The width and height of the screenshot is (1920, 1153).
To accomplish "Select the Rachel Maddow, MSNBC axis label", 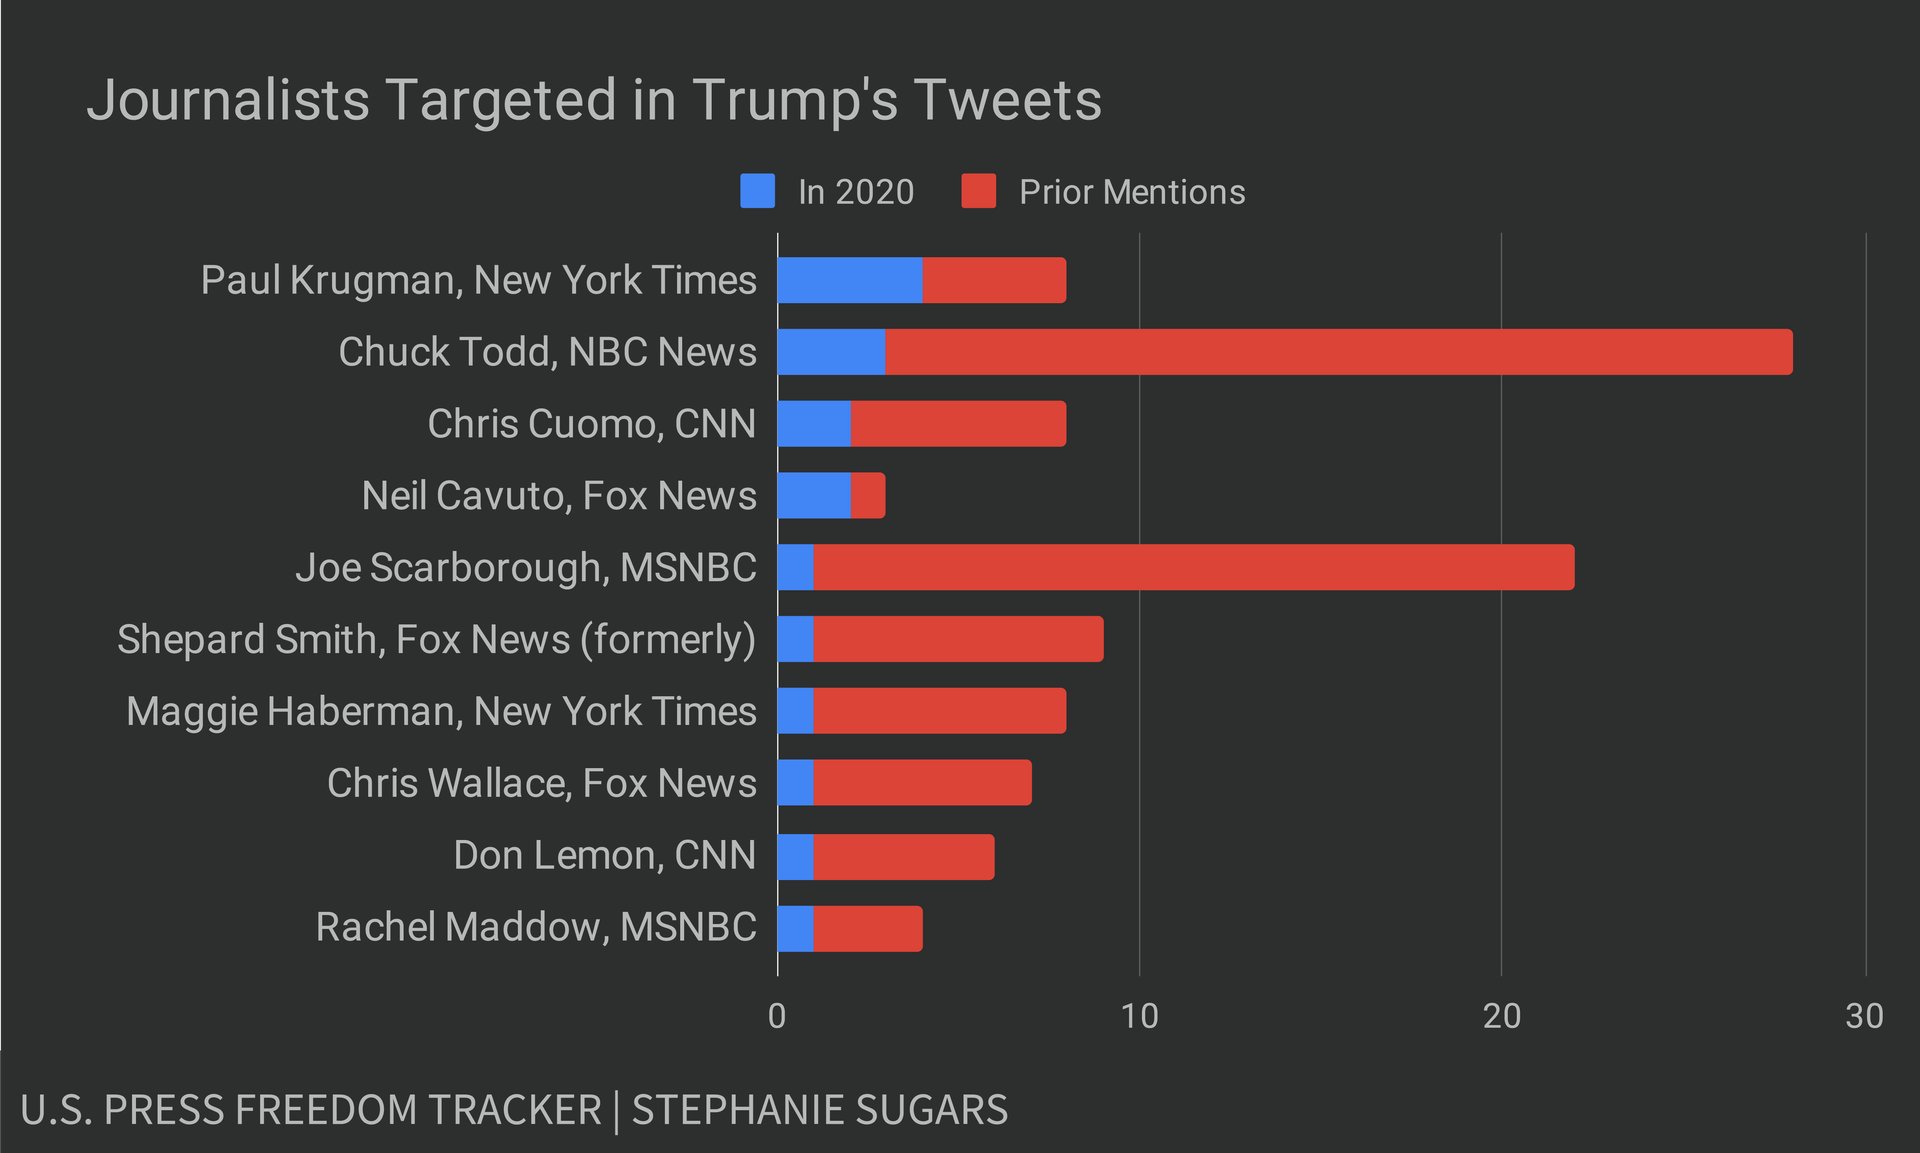I will 536,927.
